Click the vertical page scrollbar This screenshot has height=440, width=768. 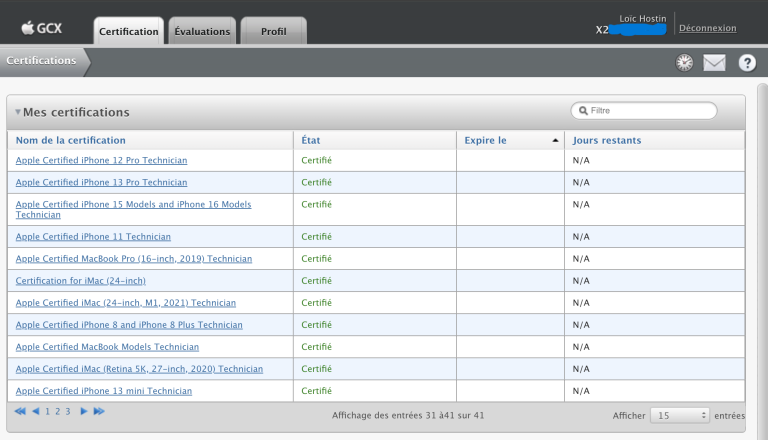[x=762, y=262]
